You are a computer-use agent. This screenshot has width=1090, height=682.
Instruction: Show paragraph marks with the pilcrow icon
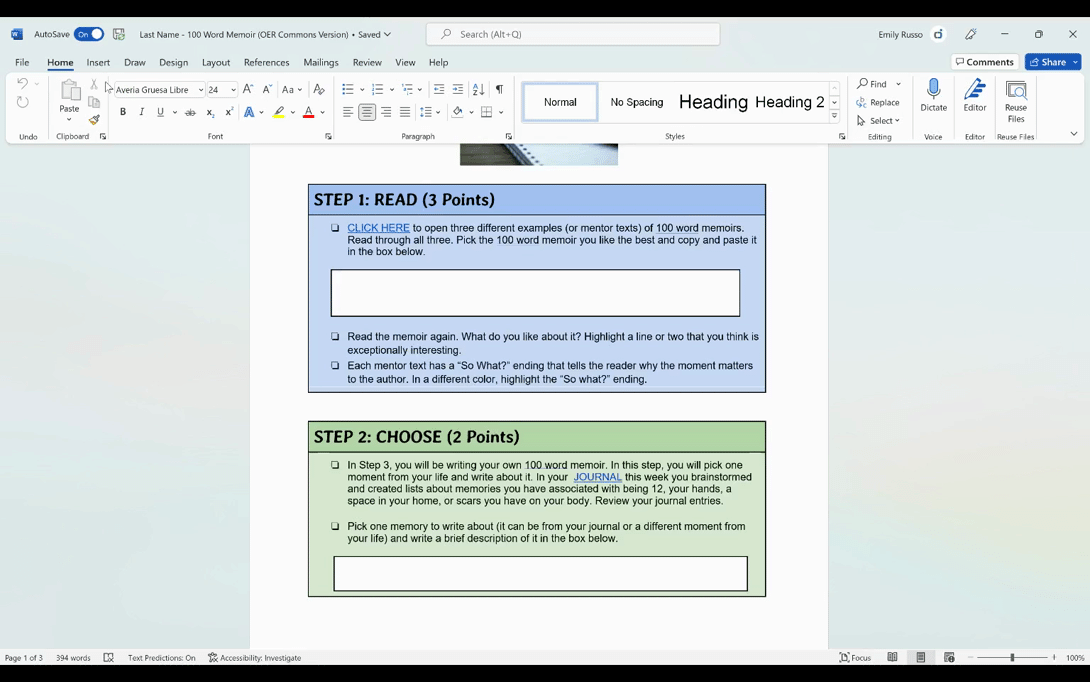499,90
